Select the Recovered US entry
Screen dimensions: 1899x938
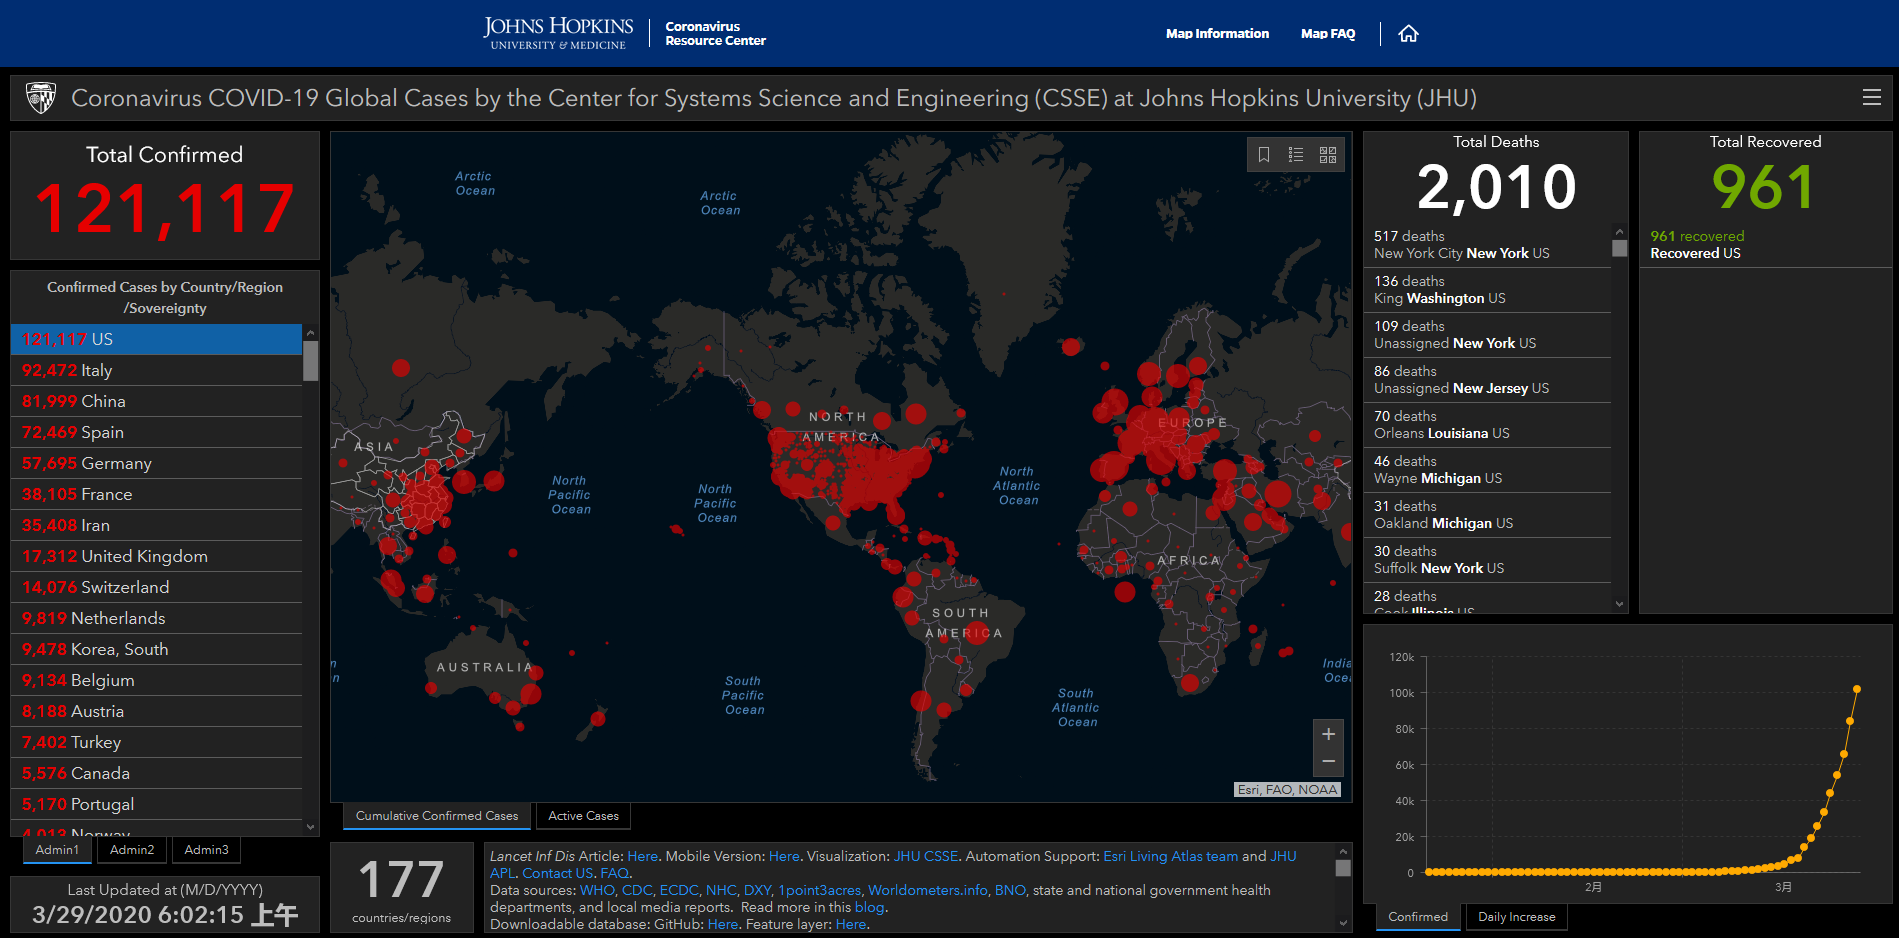click(x=1765, y=245)
